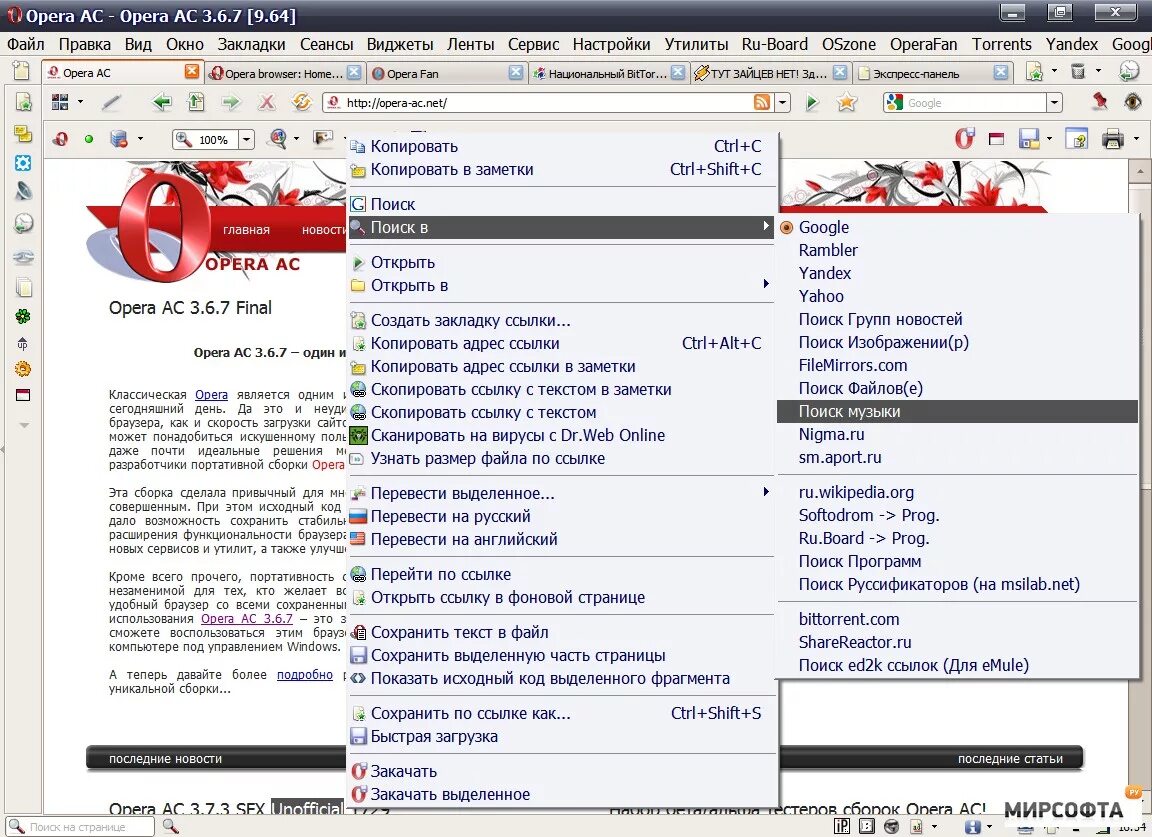Expand dropdown next to the printer icon

click(x=1136, y=138)
